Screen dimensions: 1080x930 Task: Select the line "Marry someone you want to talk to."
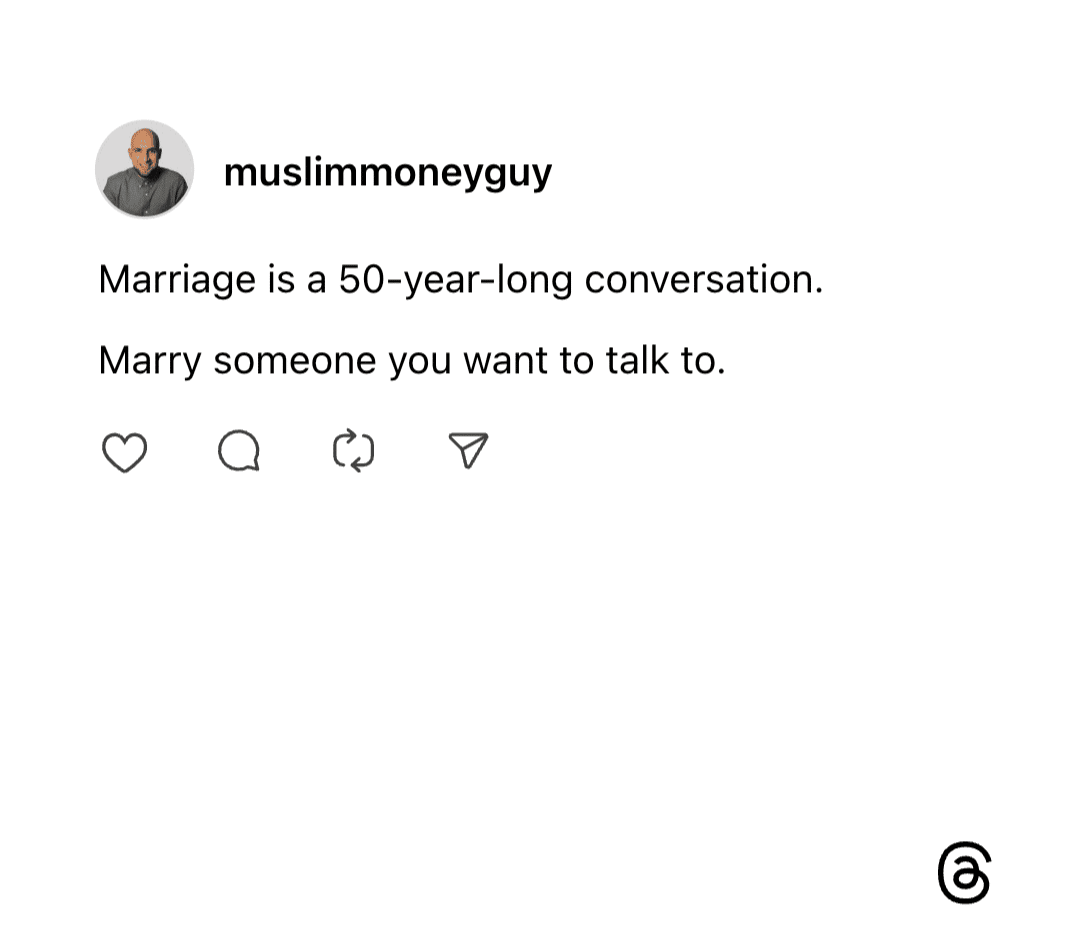click(x=412, y=361)
